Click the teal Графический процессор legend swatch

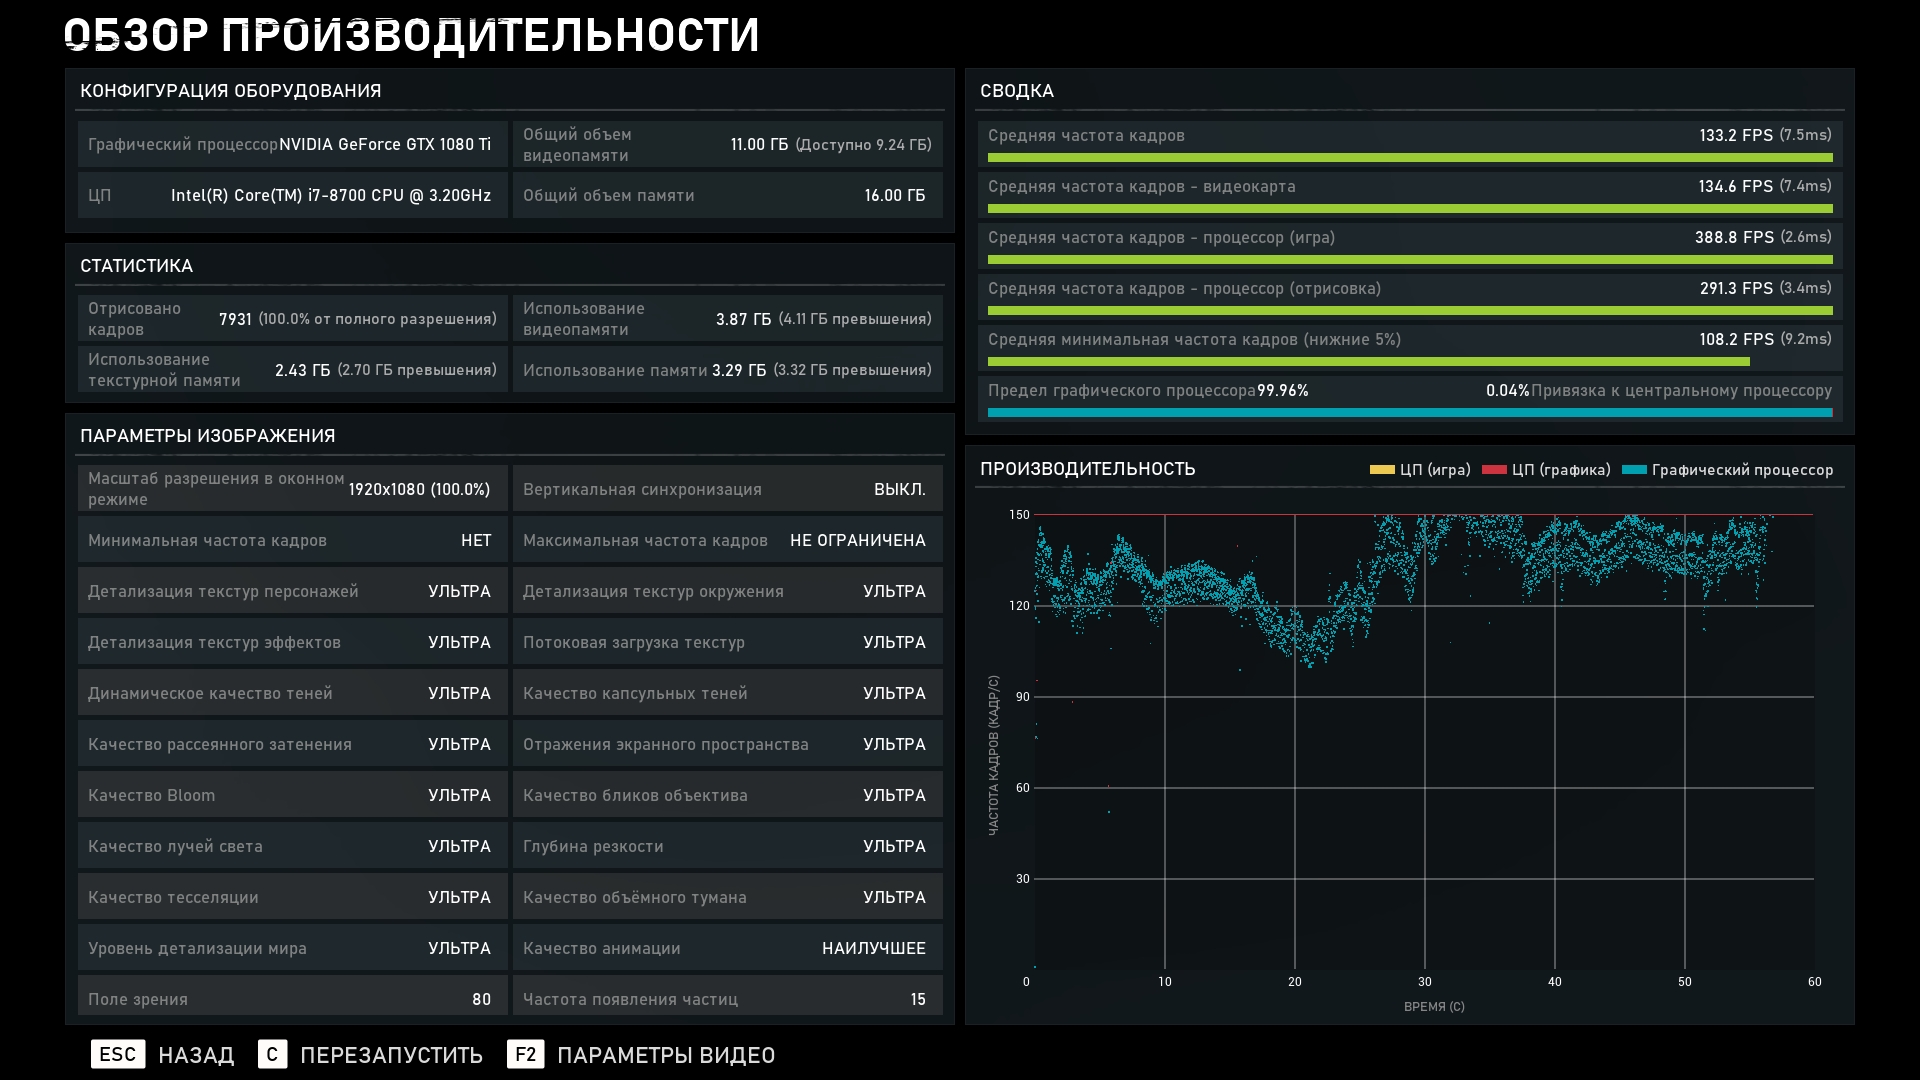coord(1634,470)
